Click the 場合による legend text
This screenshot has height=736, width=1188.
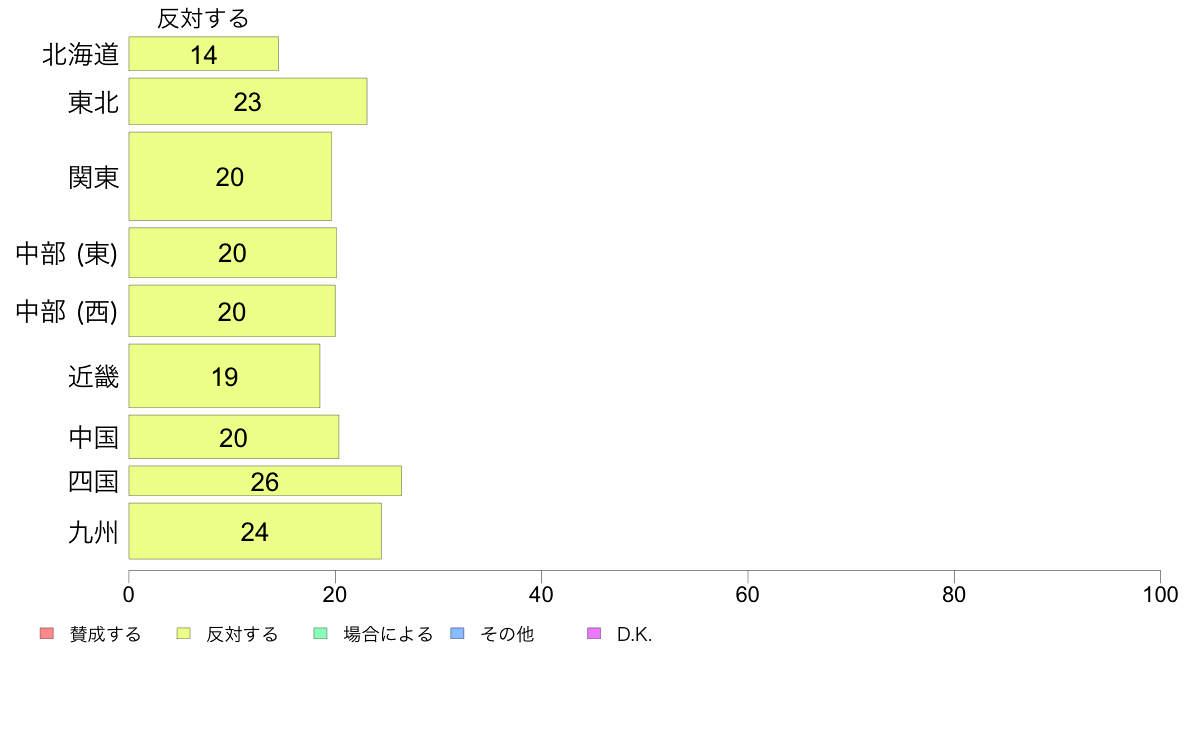coord(388,634)
